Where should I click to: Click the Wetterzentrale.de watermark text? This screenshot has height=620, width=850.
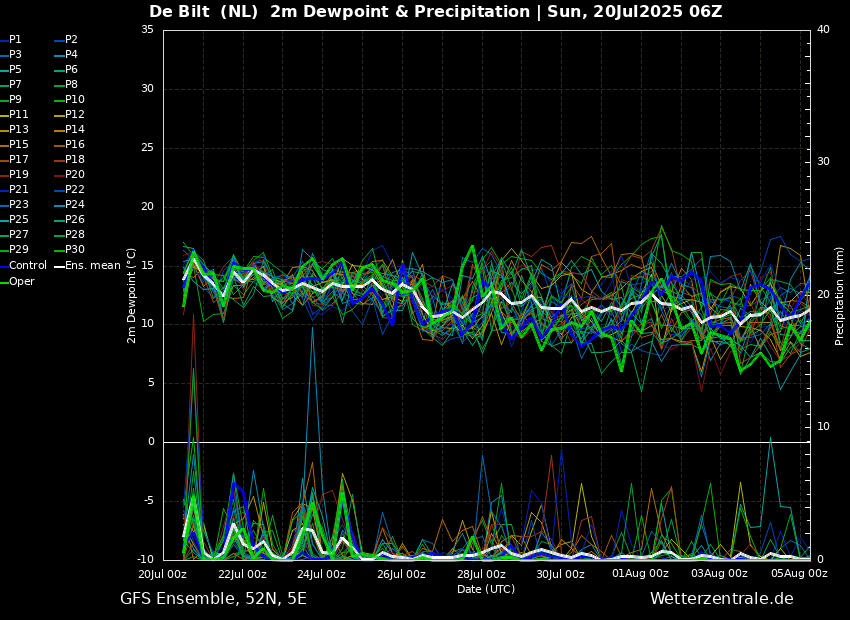coord(721,599)
